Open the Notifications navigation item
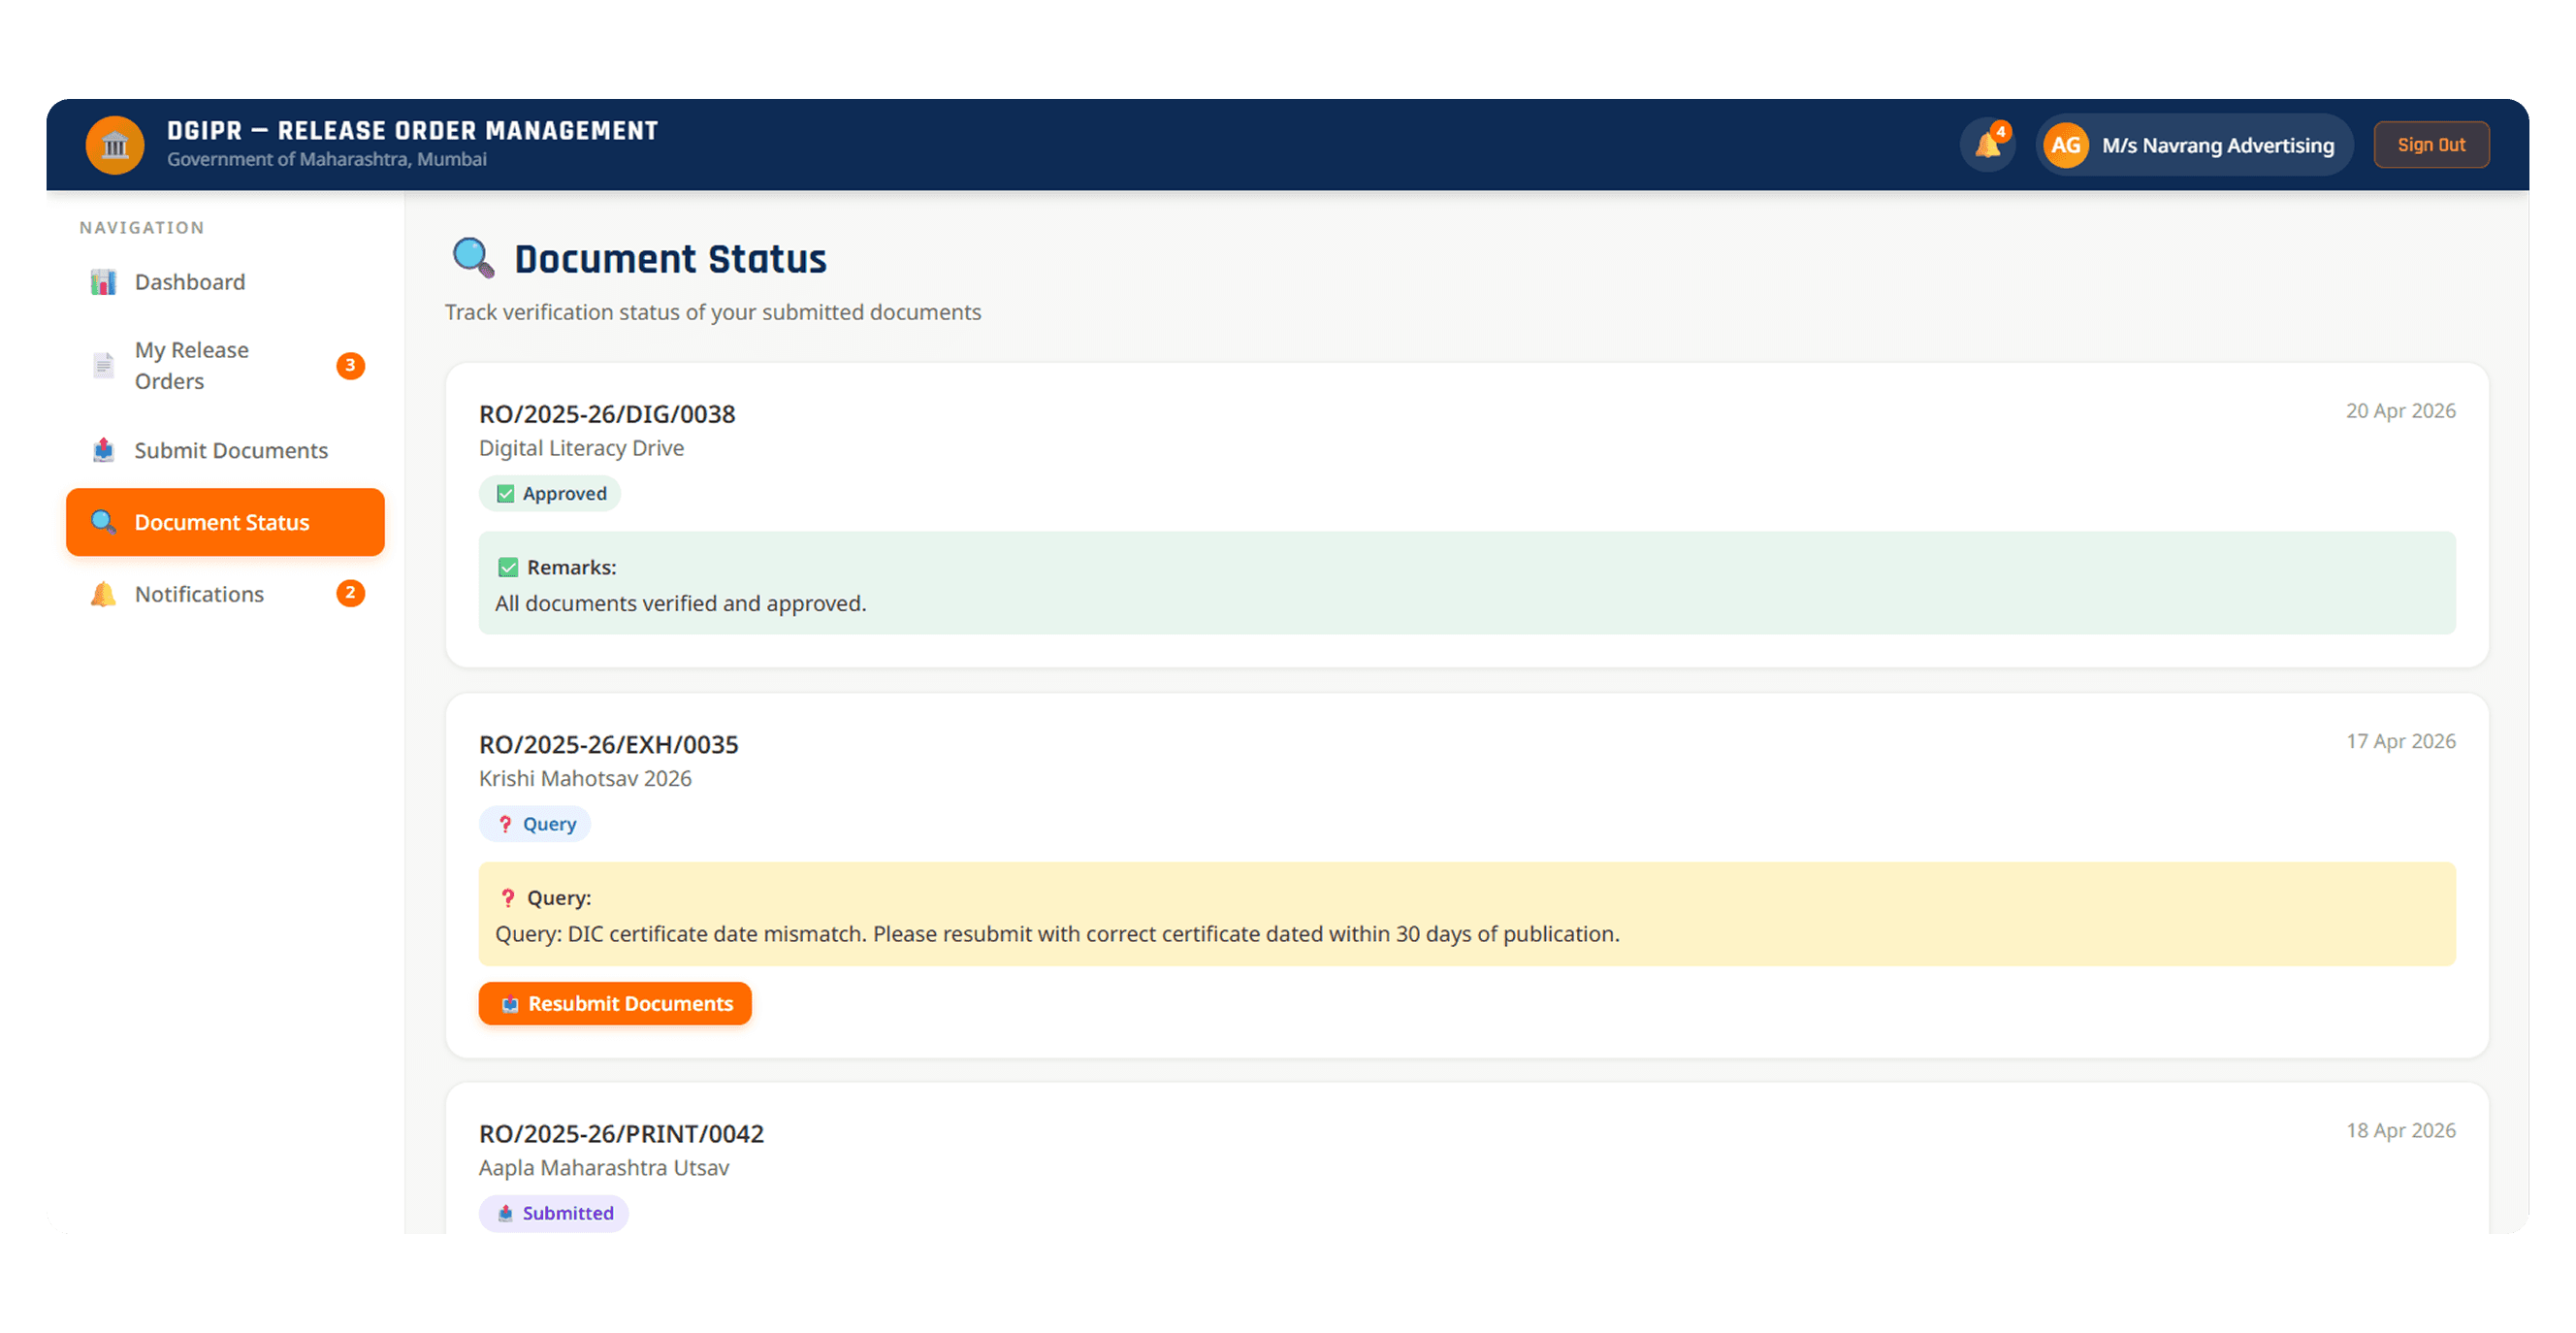Screen dimensions: 2576x1333 (225, 594)
